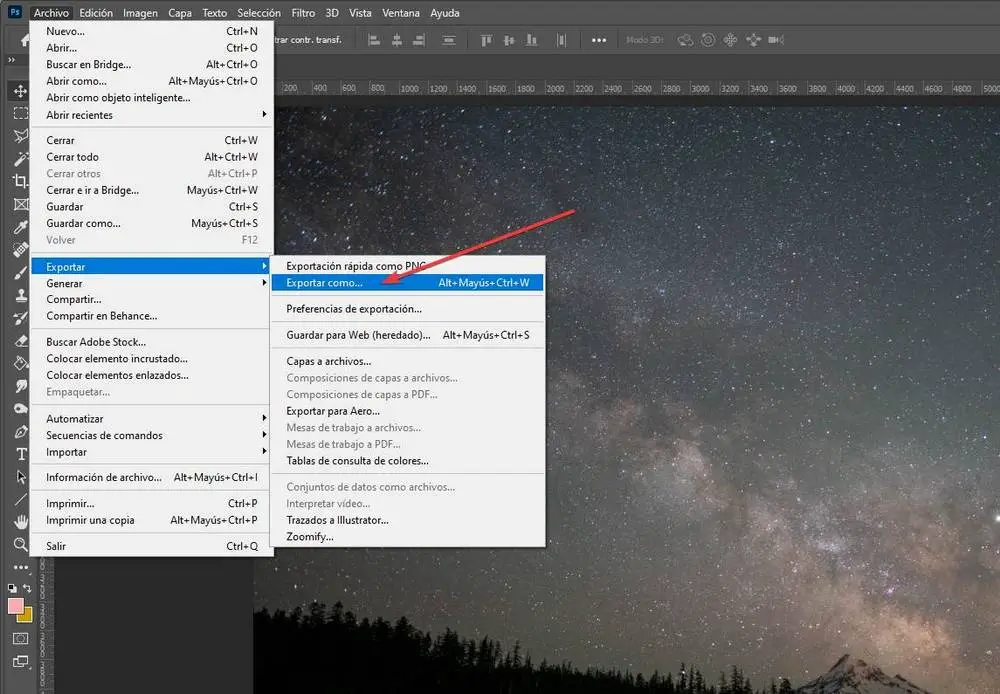Select the Hand tool
This screenshot has height=694, width=1000.
(x=20, y=522)
